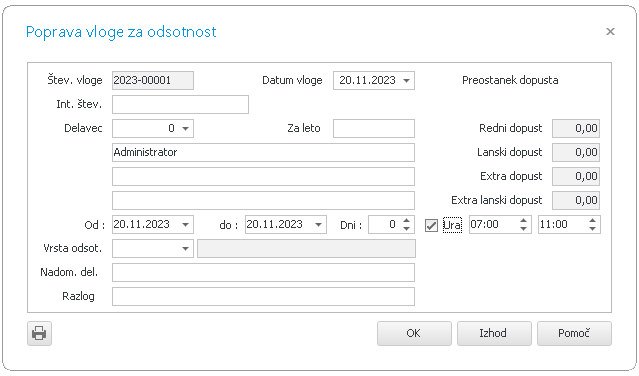639x376 pixels.
Task: Click the Izhod button
Action: (x=494, y=333)
